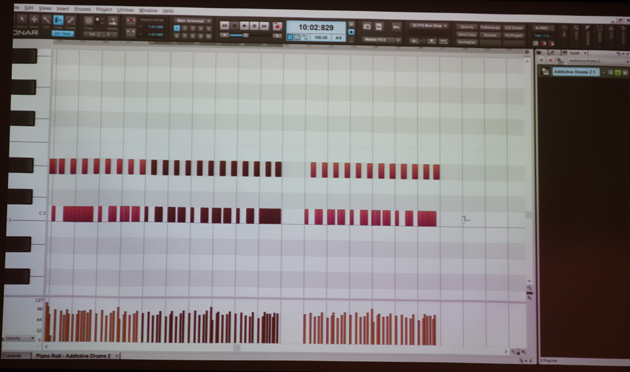Open the Project menu
Viewport: 630px width, 372px height.
point(104,9)
